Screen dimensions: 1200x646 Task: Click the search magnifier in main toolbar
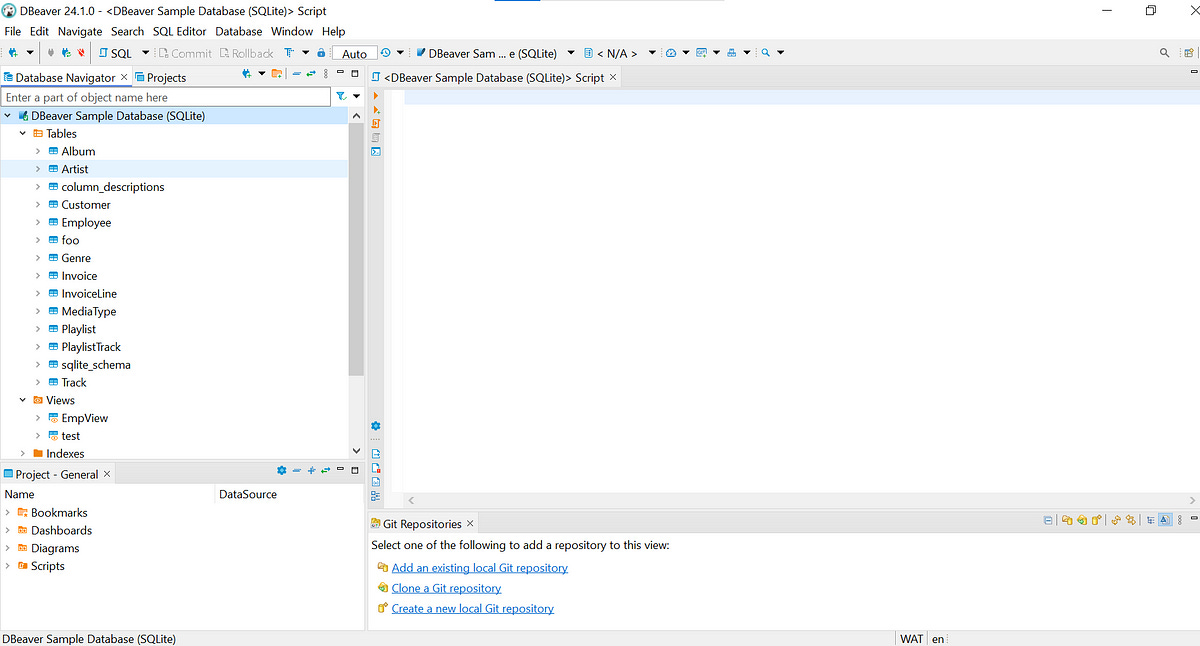[766, 53]
